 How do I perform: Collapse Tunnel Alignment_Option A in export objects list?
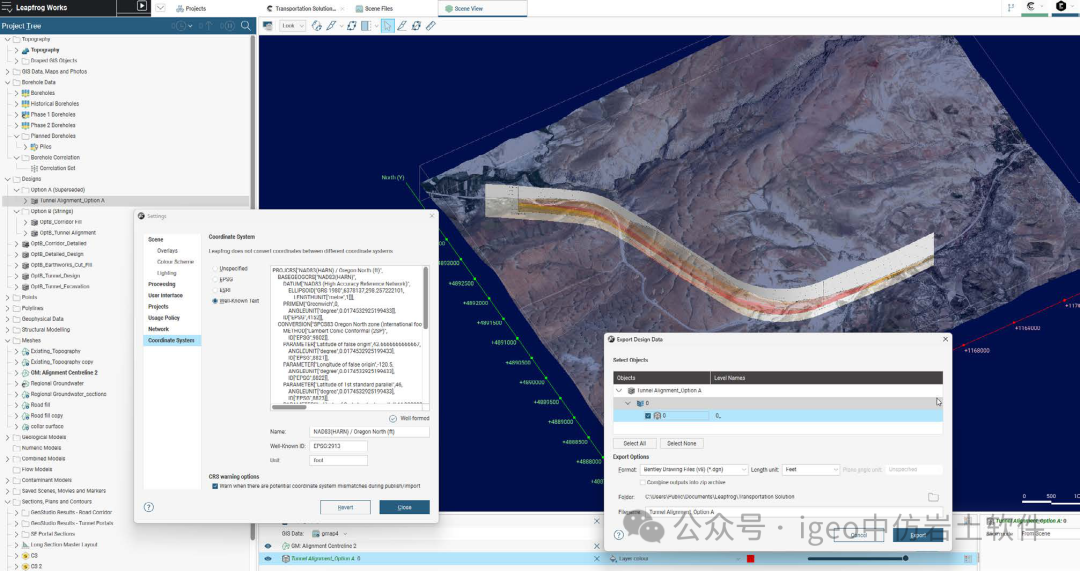(619, 390)
